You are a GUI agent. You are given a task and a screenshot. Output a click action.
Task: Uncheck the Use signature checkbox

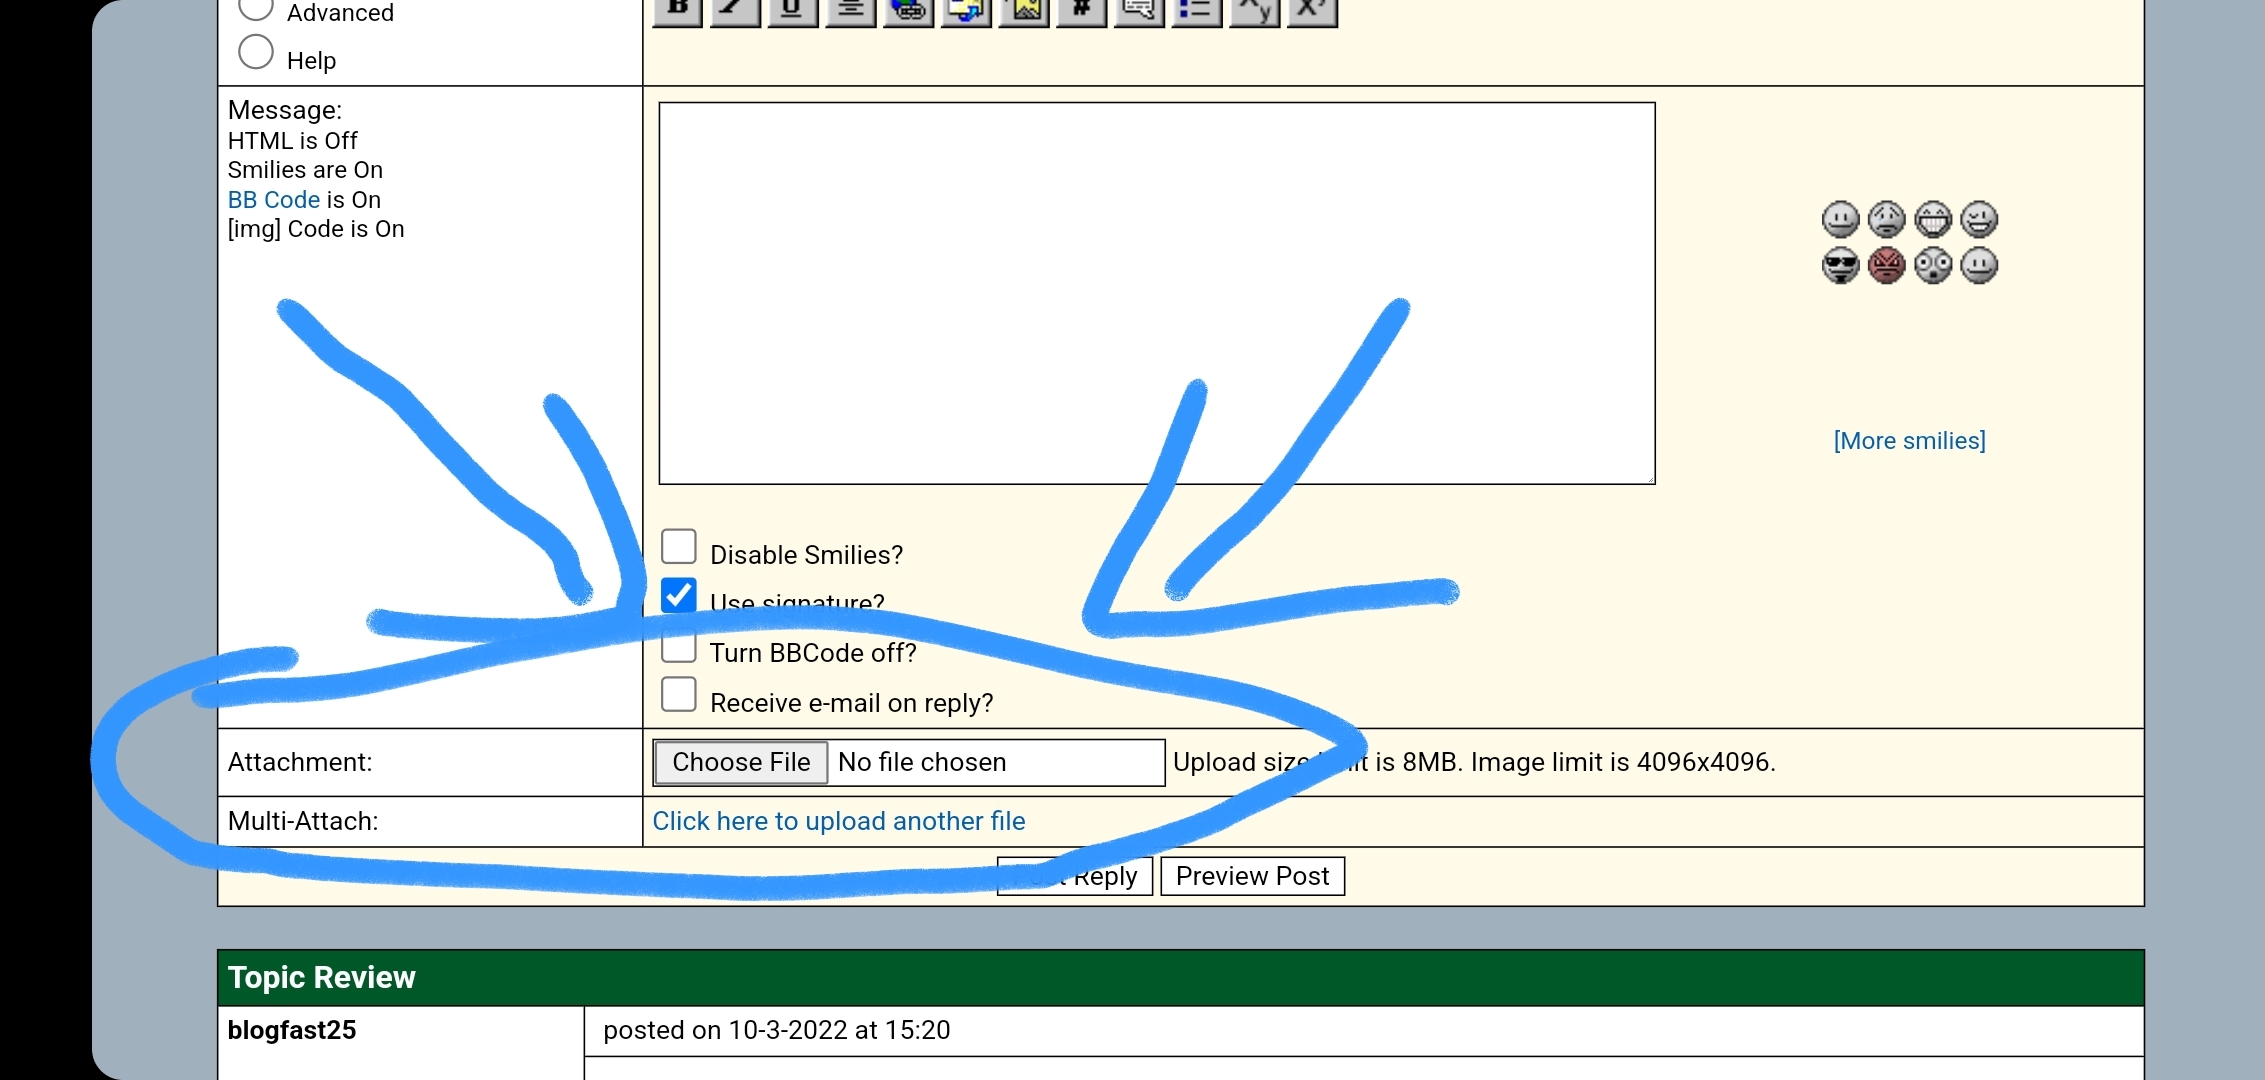click(679, 595)
